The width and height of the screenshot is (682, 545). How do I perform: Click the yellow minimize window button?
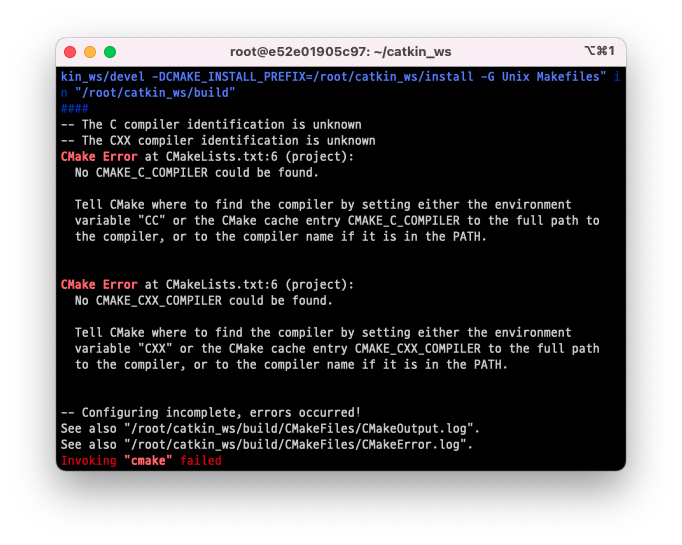pos(90,52)
